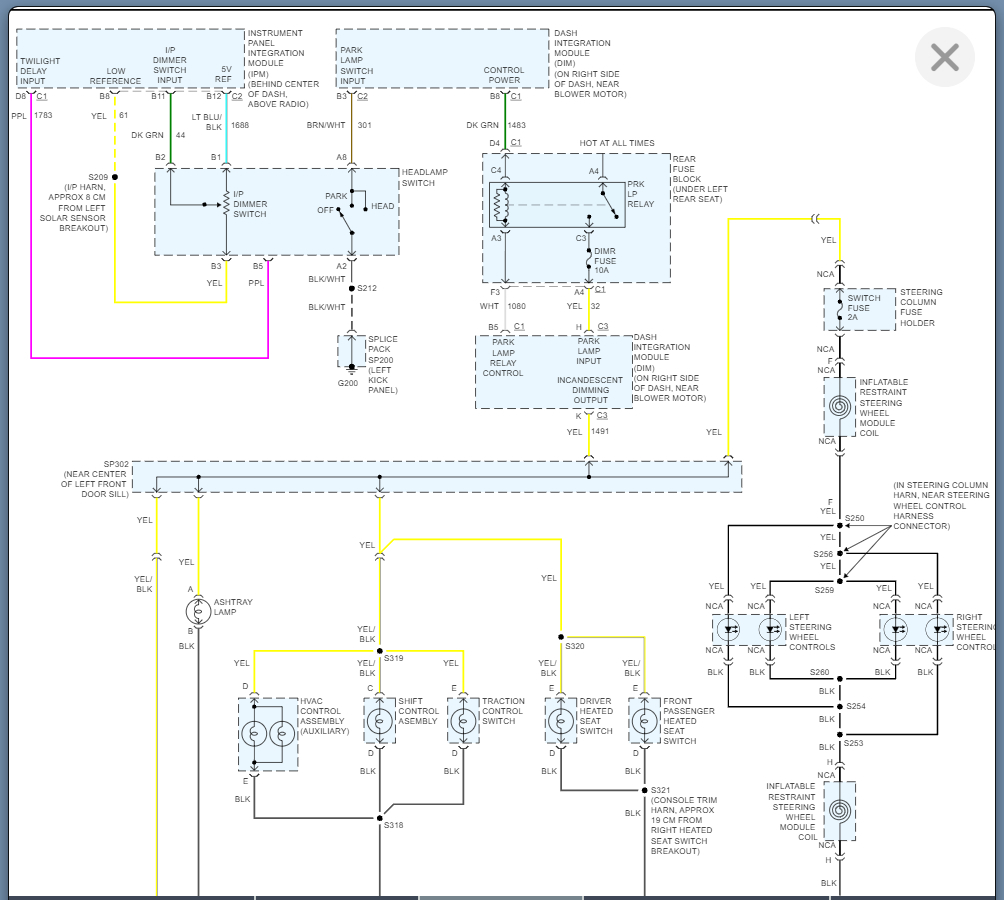The height and width of the screenshot is (900, 1004).
Task: Click the upper Inflatable Restraint coil symbol
Action: coord(840,408)
